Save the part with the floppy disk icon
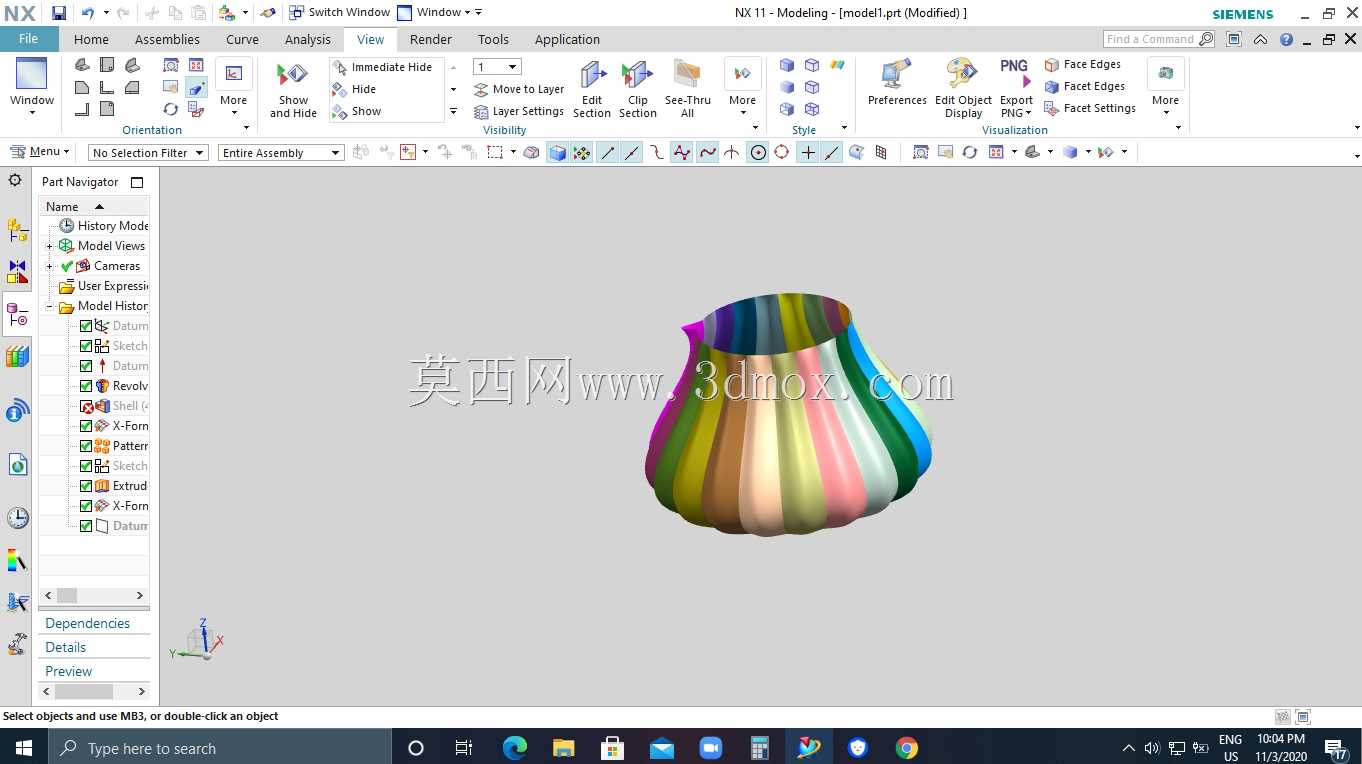The height and width of the screenshot is (764, 1362). pos(59,13)
